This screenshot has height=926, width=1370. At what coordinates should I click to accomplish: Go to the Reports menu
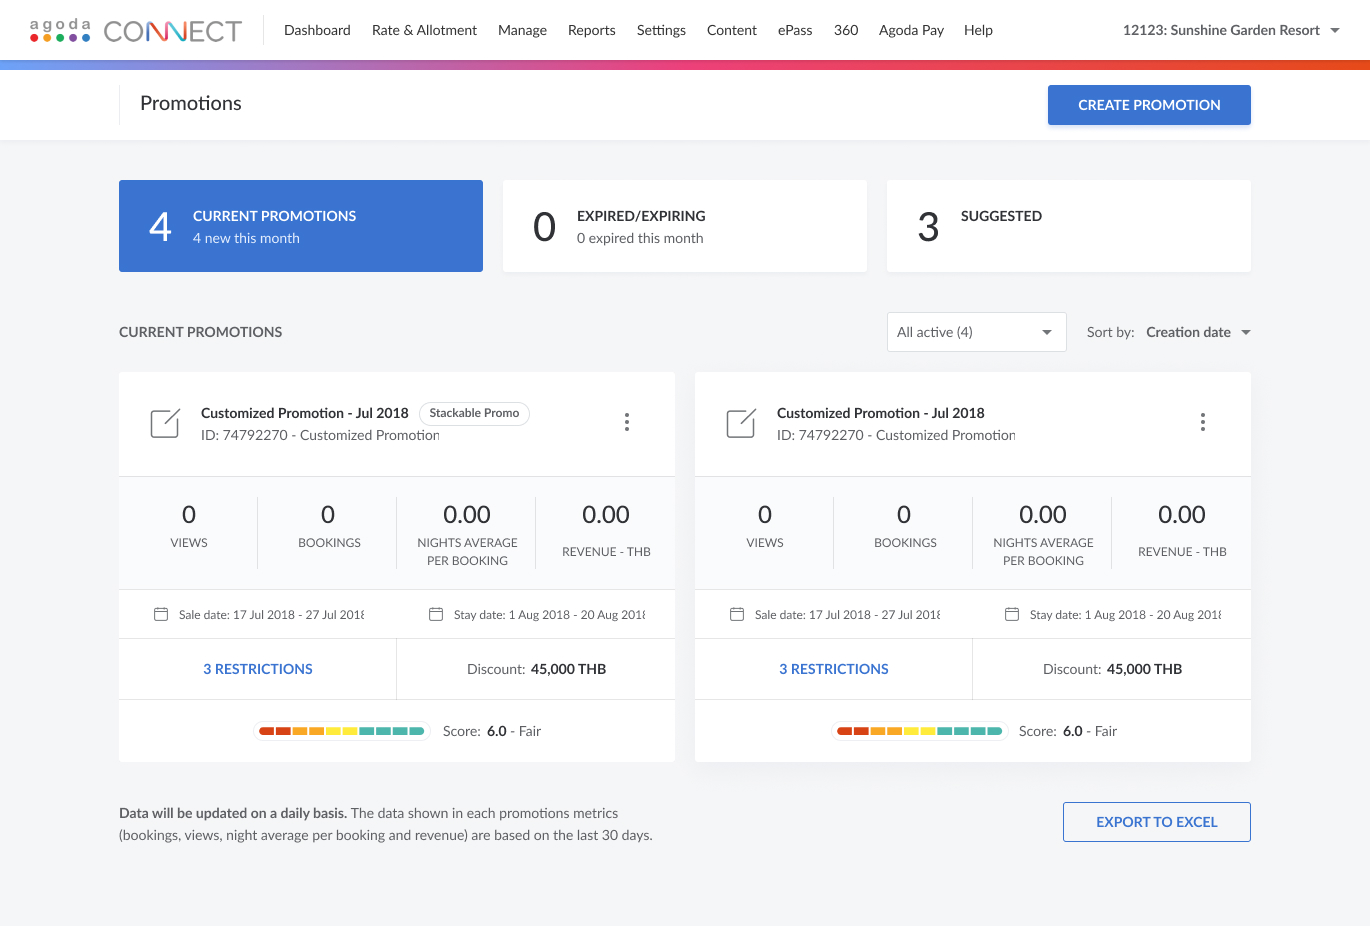click(591, 30)
